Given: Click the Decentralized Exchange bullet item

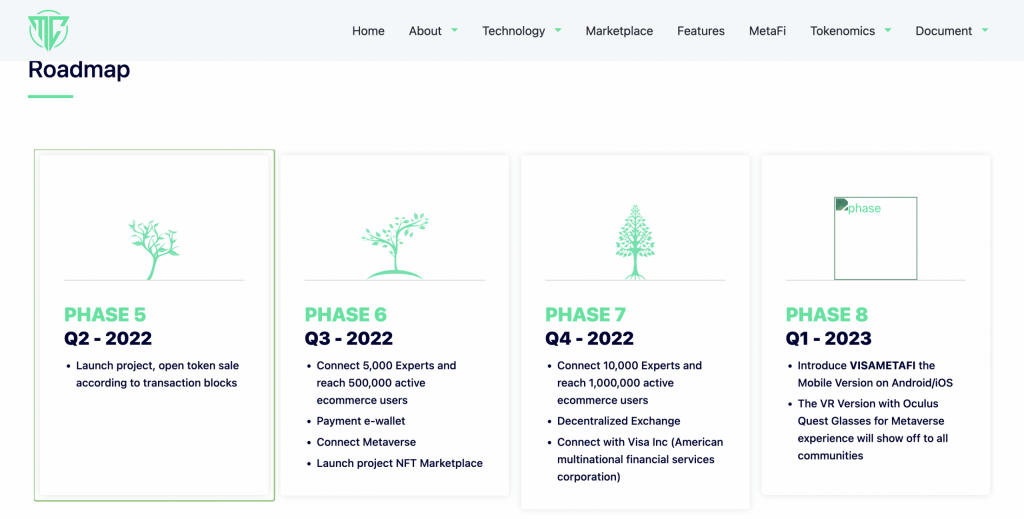Looking at the screenshot, I should pyautogui.click(x=618, y=421).
